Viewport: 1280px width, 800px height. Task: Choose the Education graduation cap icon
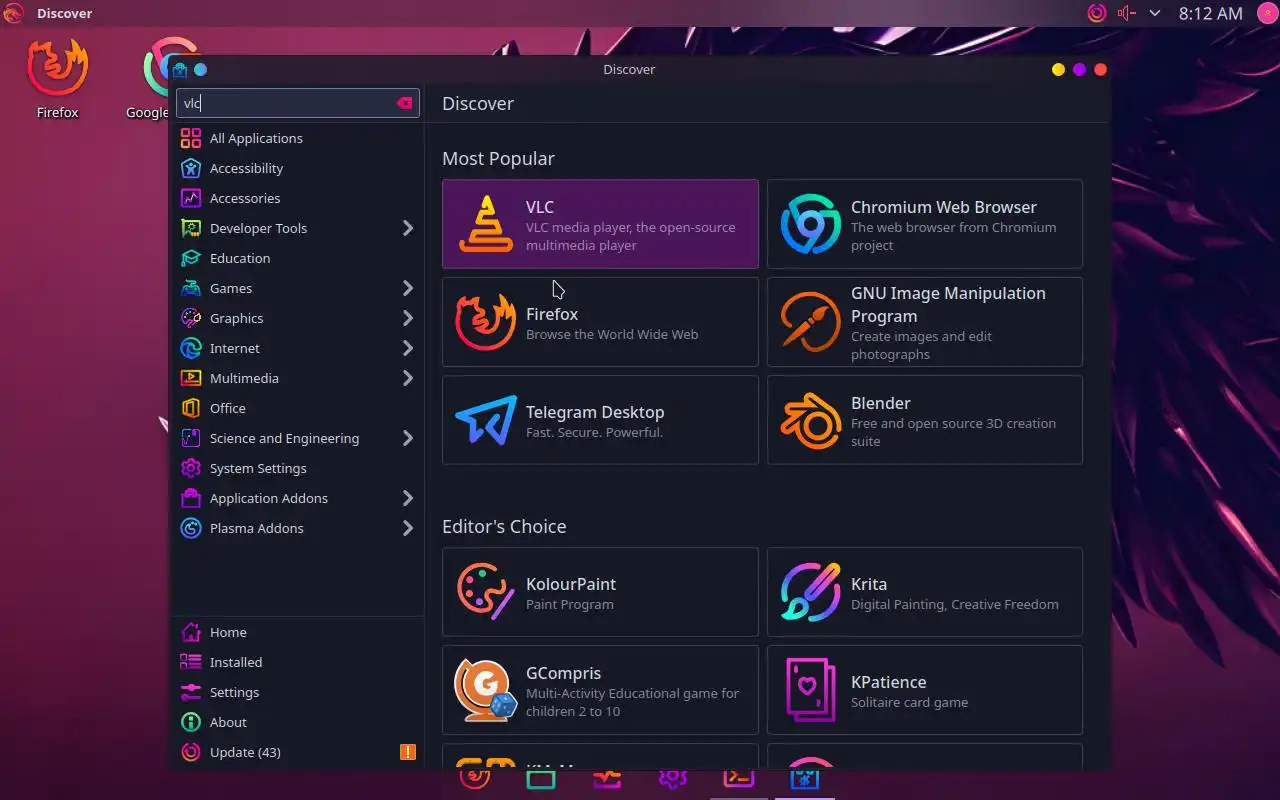click(x=190, y=258)
